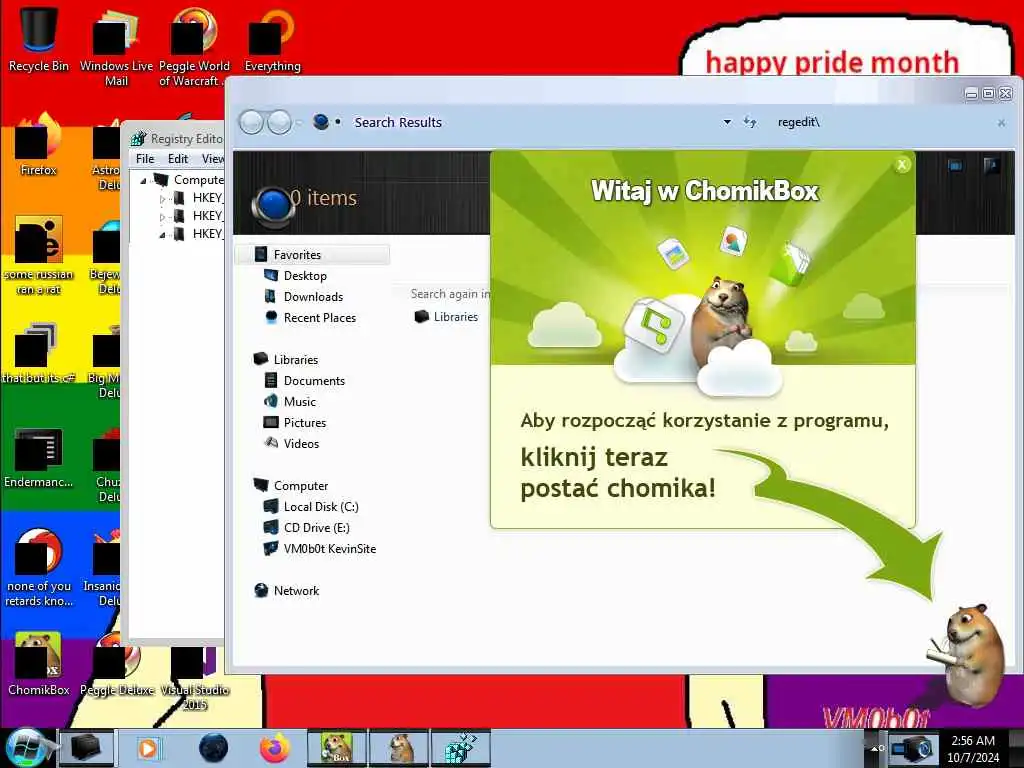
Task: Click the refresh icon in the address bar
Action: point(750,122)
